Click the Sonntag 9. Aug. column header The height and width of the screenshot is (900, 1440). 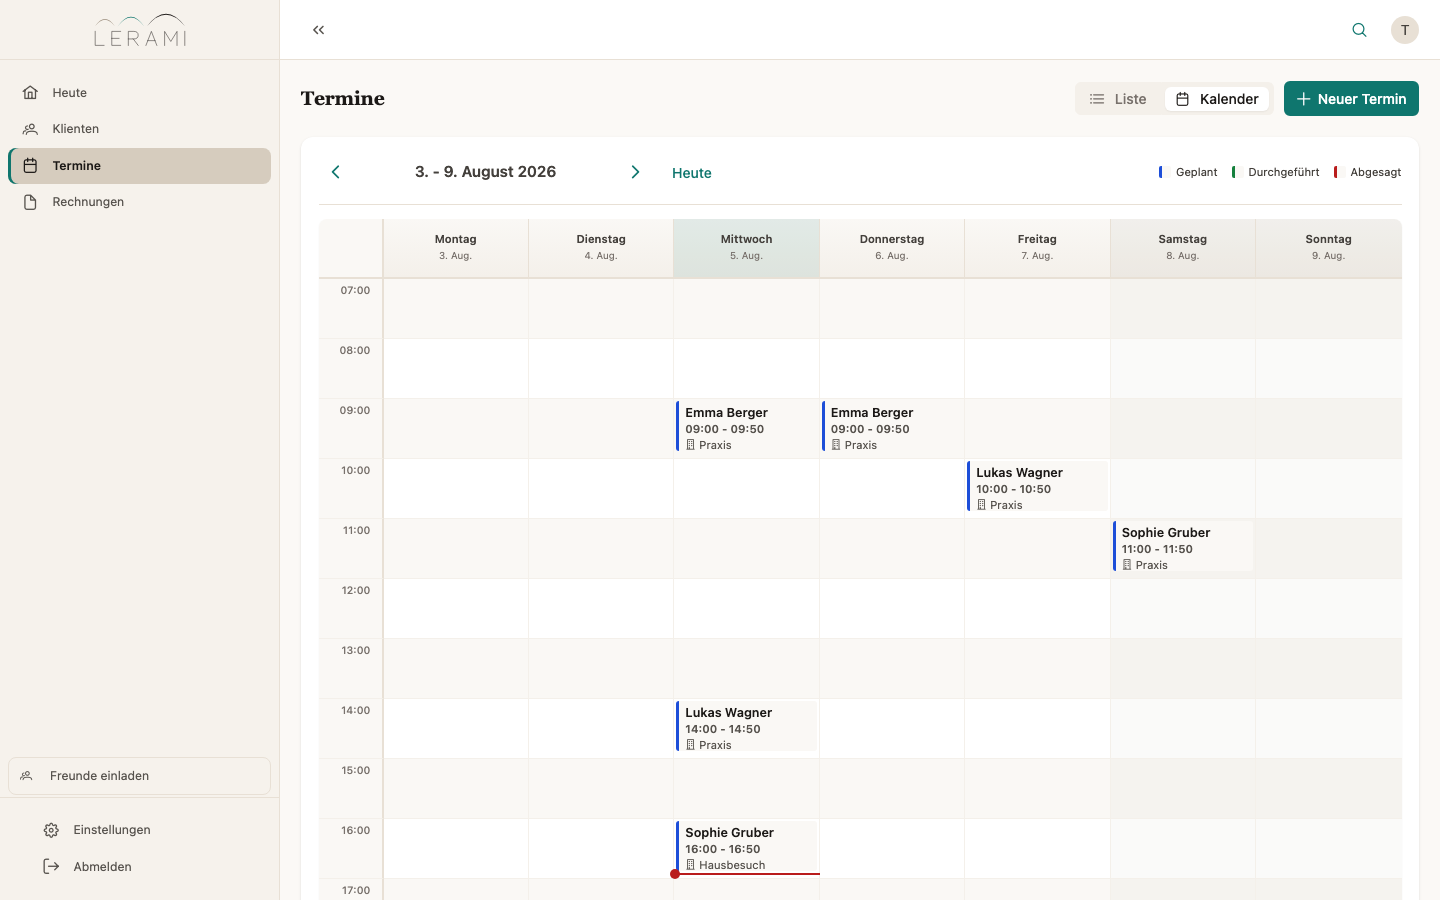click(x=1328, y=248)
